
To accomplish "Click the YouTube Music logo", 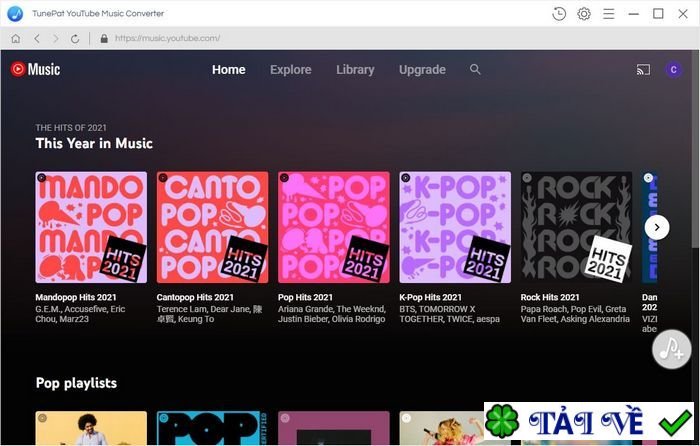I will pyautogui.click(x=35, y=69).
